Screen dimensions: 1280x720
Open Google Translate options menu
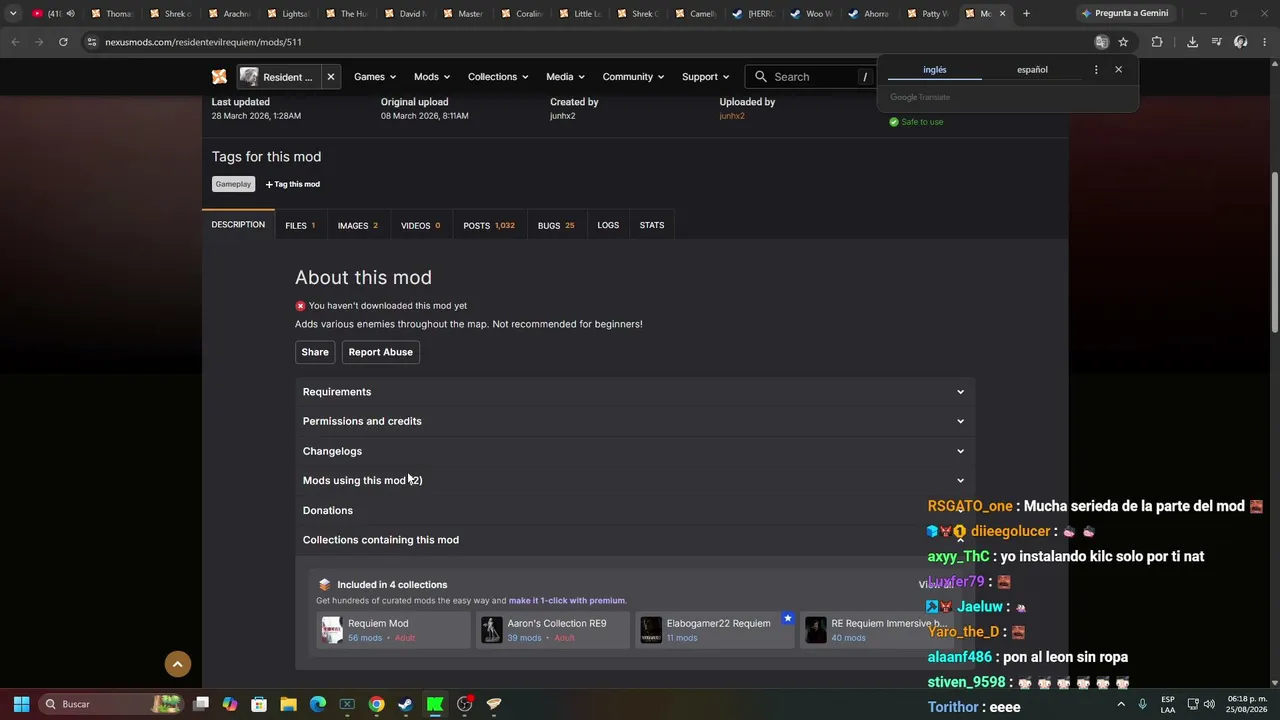(x=1096, y=70)
